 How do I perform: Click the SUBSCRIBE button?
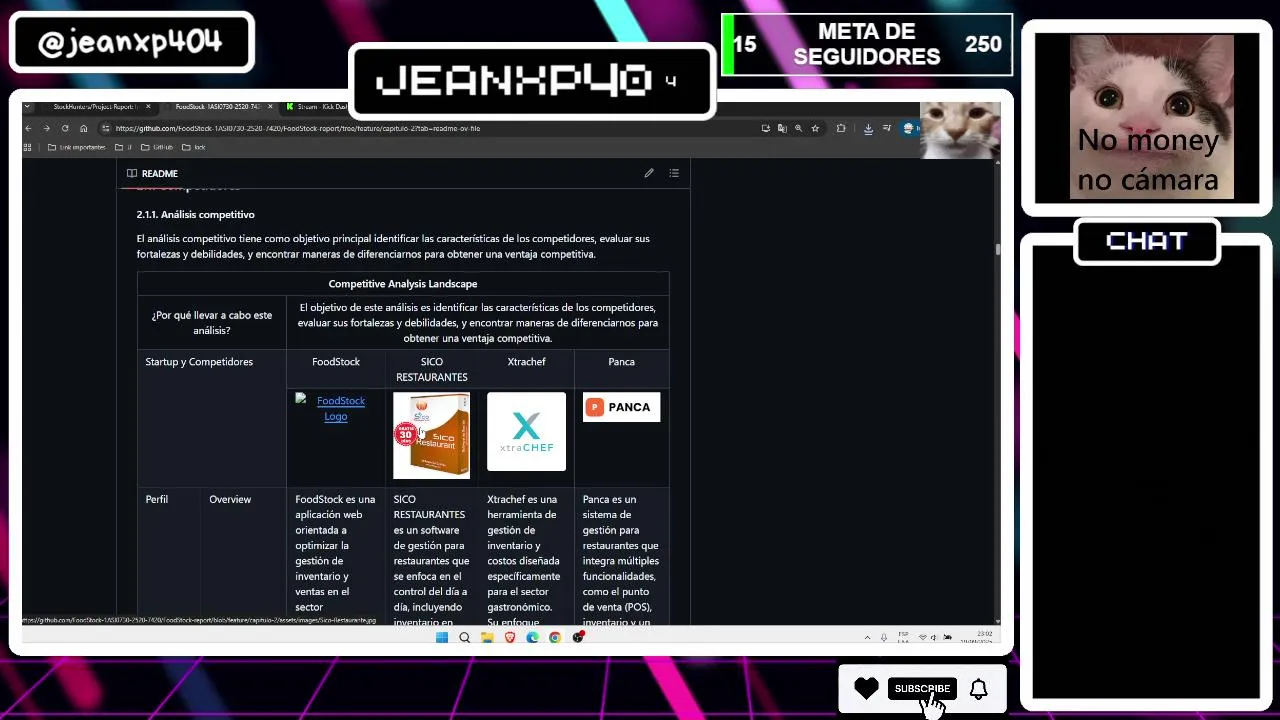[x=922, y=688]
